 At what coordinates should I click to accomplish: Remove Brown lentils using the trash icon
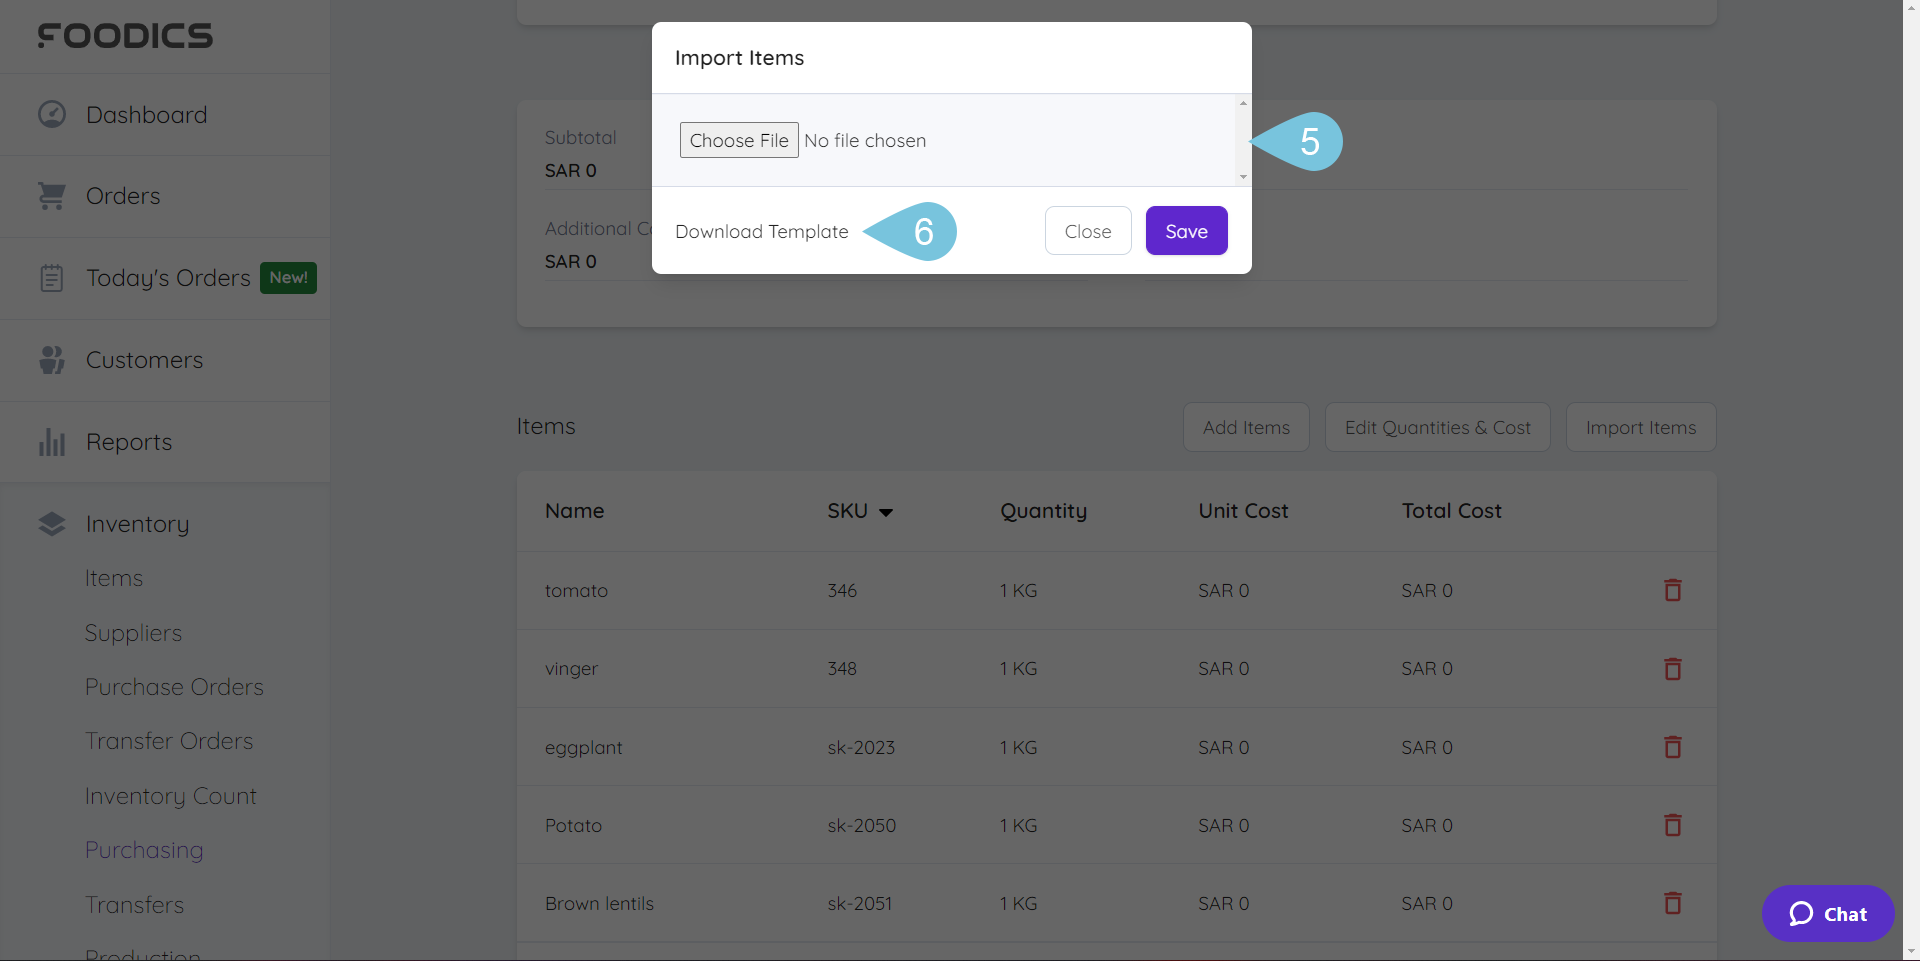tap(1672, 903)
